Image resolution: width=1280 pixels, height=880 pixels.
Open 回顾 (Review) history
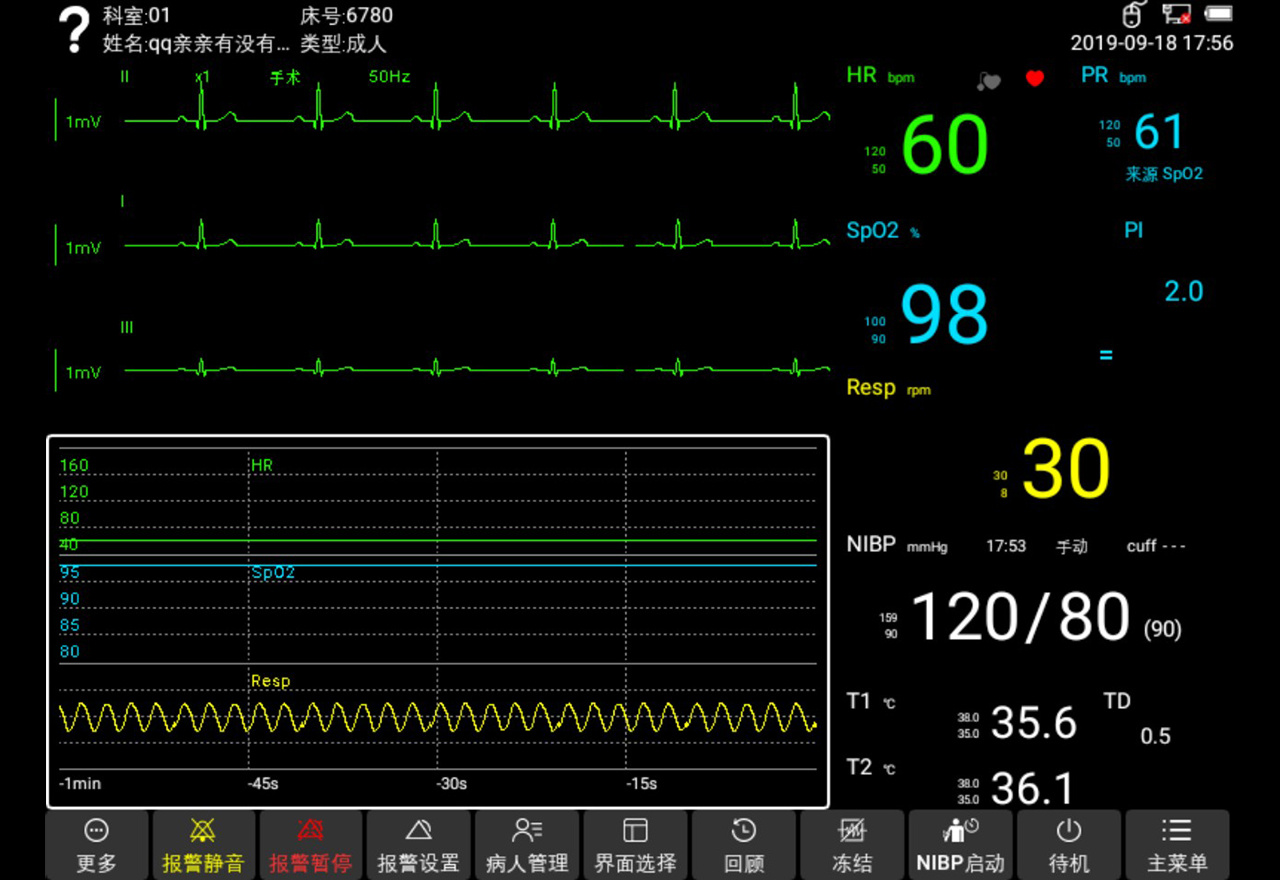pos(743,845)
